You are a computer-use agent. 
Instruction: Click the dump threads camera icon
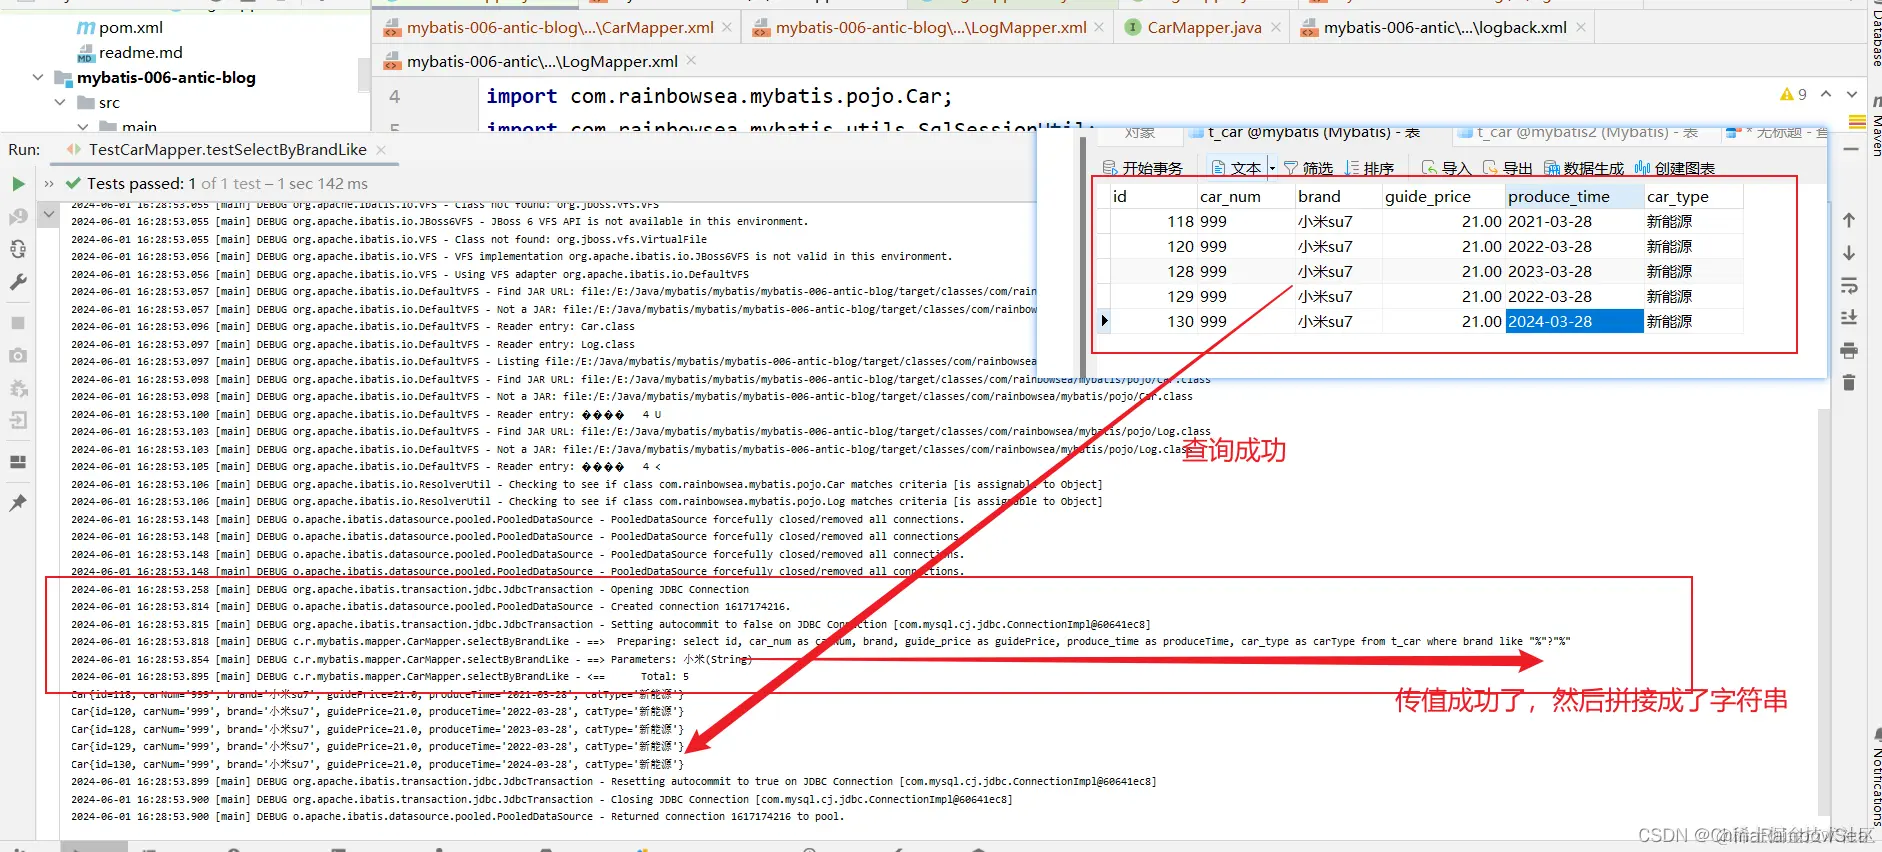click(x=18, y=355)
